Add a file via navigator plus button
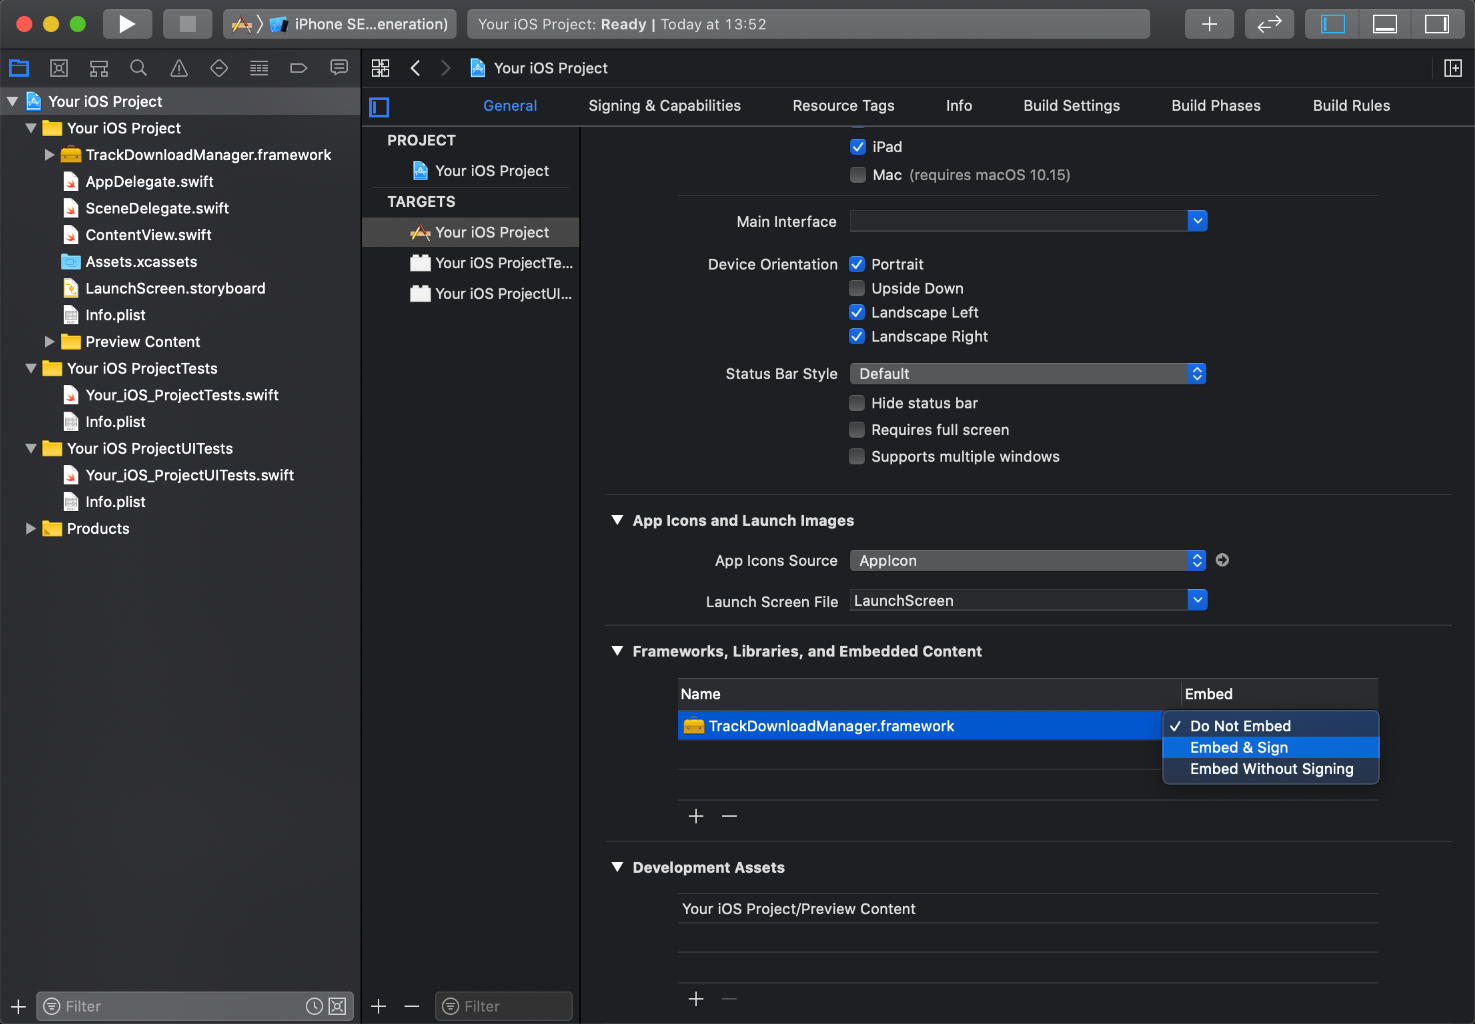 tap(18, 1006)
